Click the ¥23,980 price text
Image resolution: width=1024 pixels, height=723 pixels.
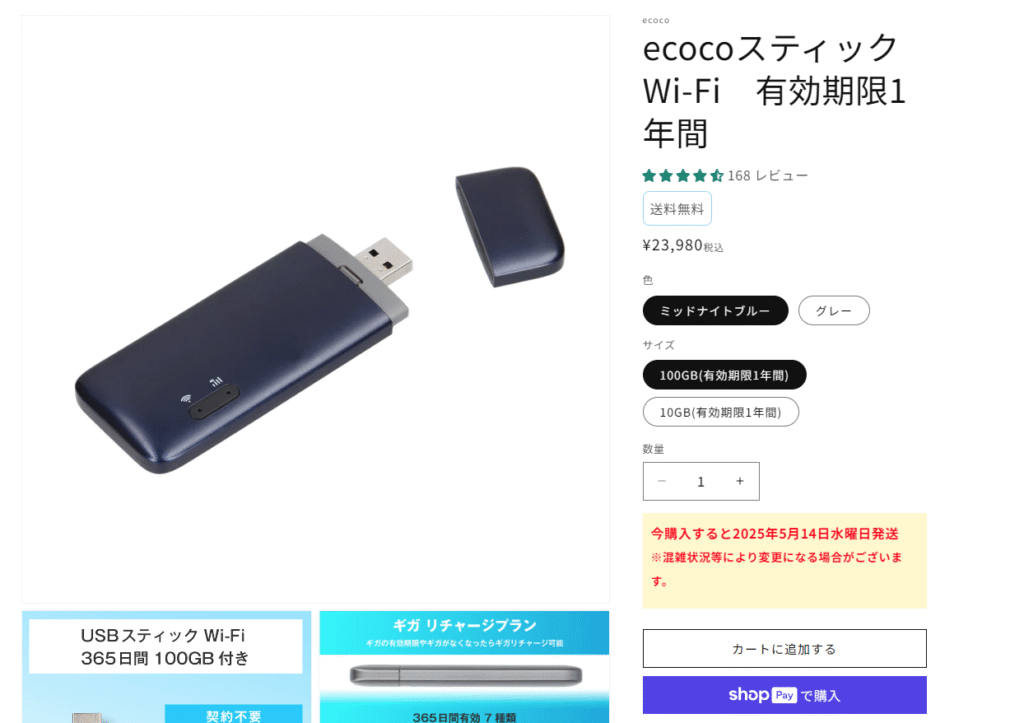(x=673, y=245)
